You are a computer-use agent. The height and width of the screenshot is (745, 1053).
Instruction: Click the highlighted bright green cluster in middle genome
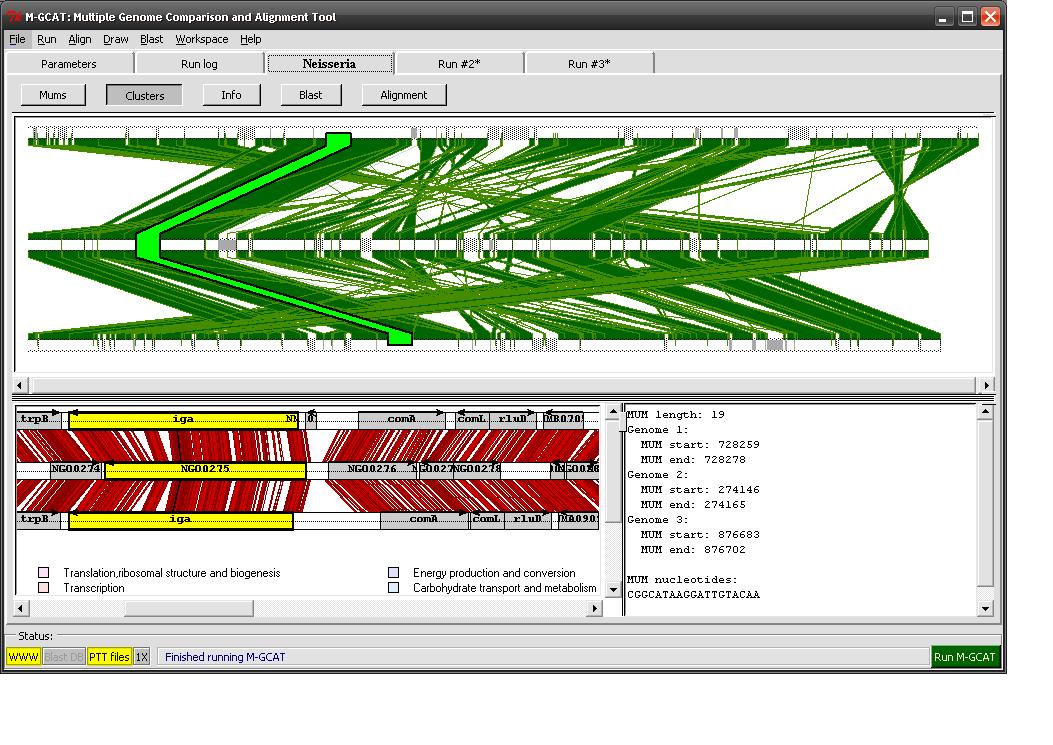click(x=148, y=243)
